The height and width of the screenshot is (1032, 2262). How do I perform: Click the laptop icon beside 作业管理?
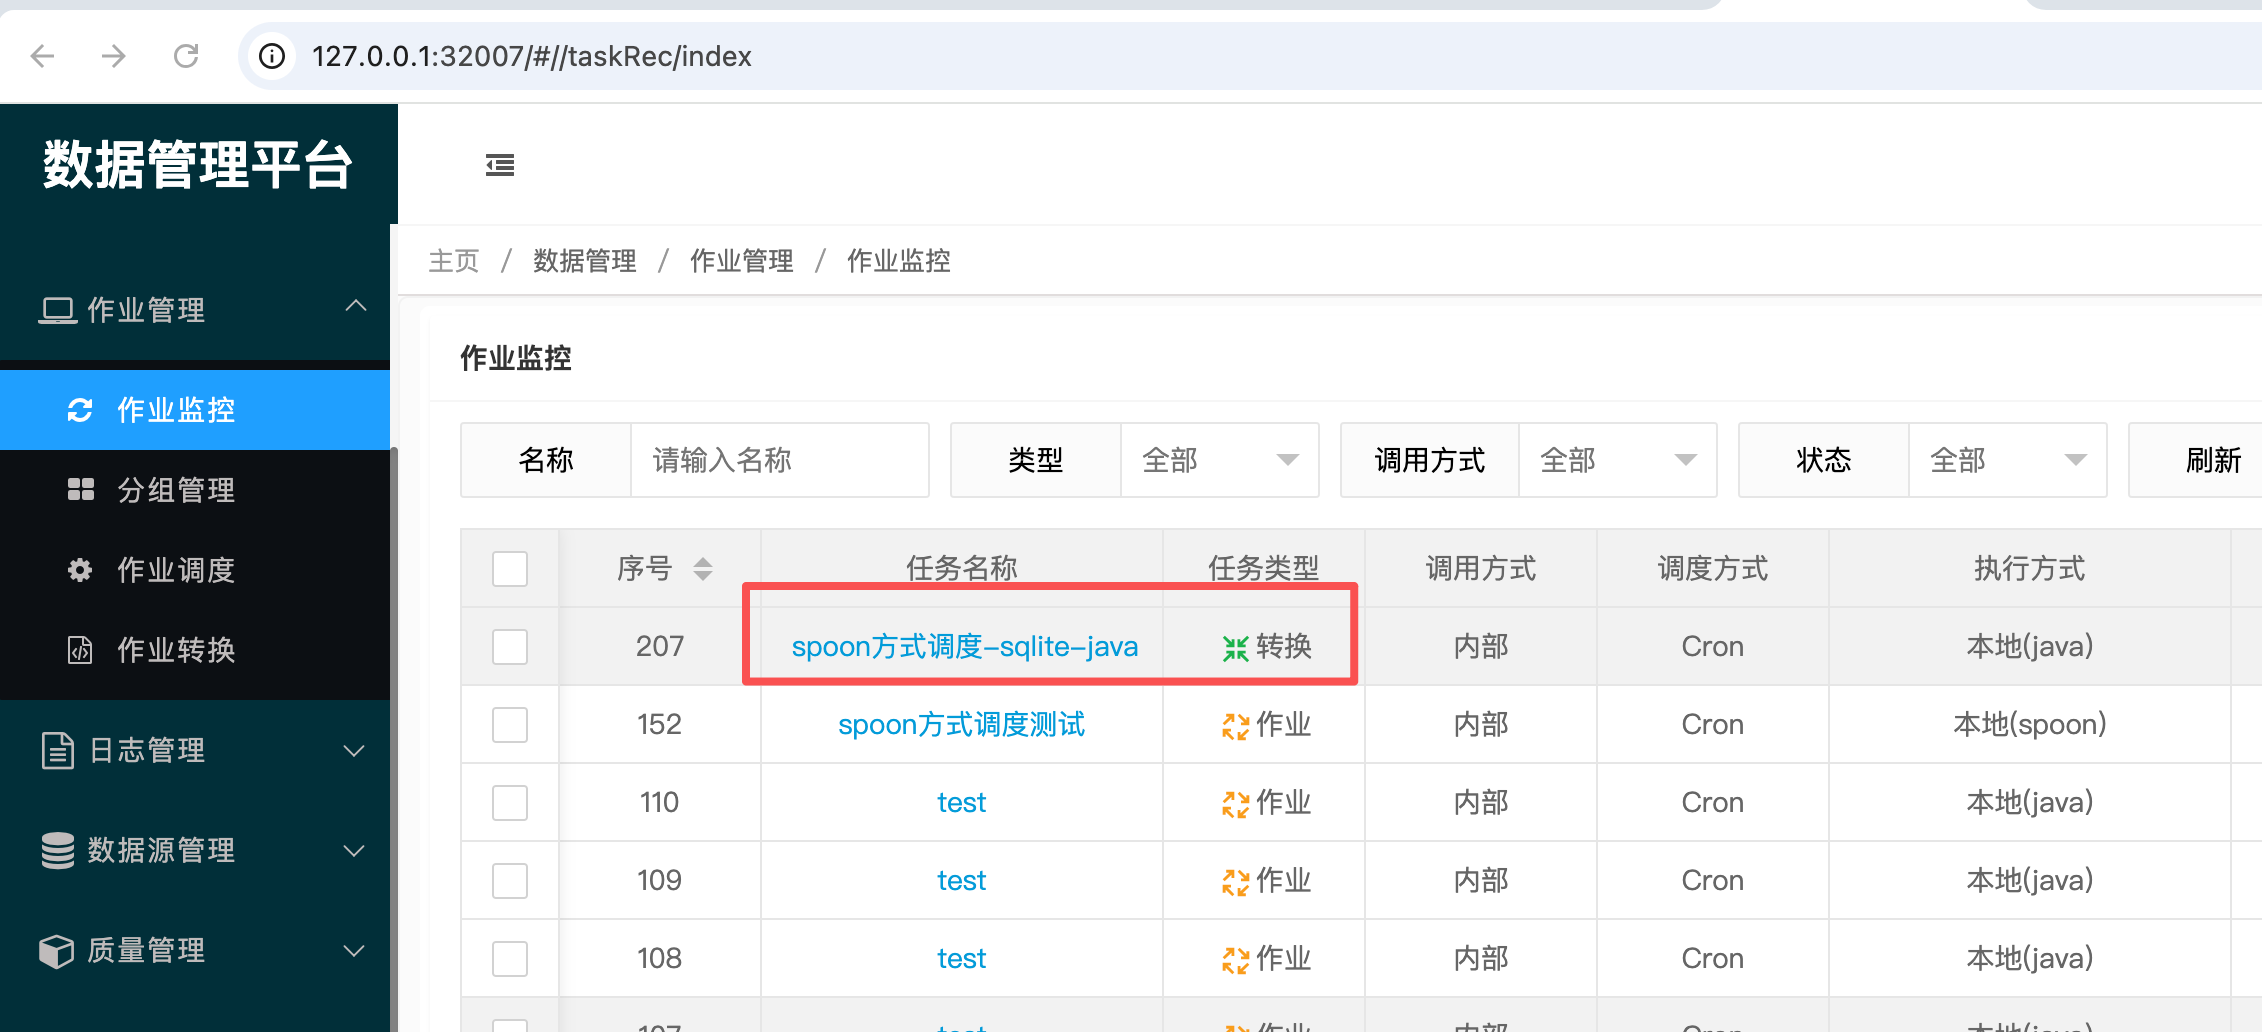(x=58, y=311)
